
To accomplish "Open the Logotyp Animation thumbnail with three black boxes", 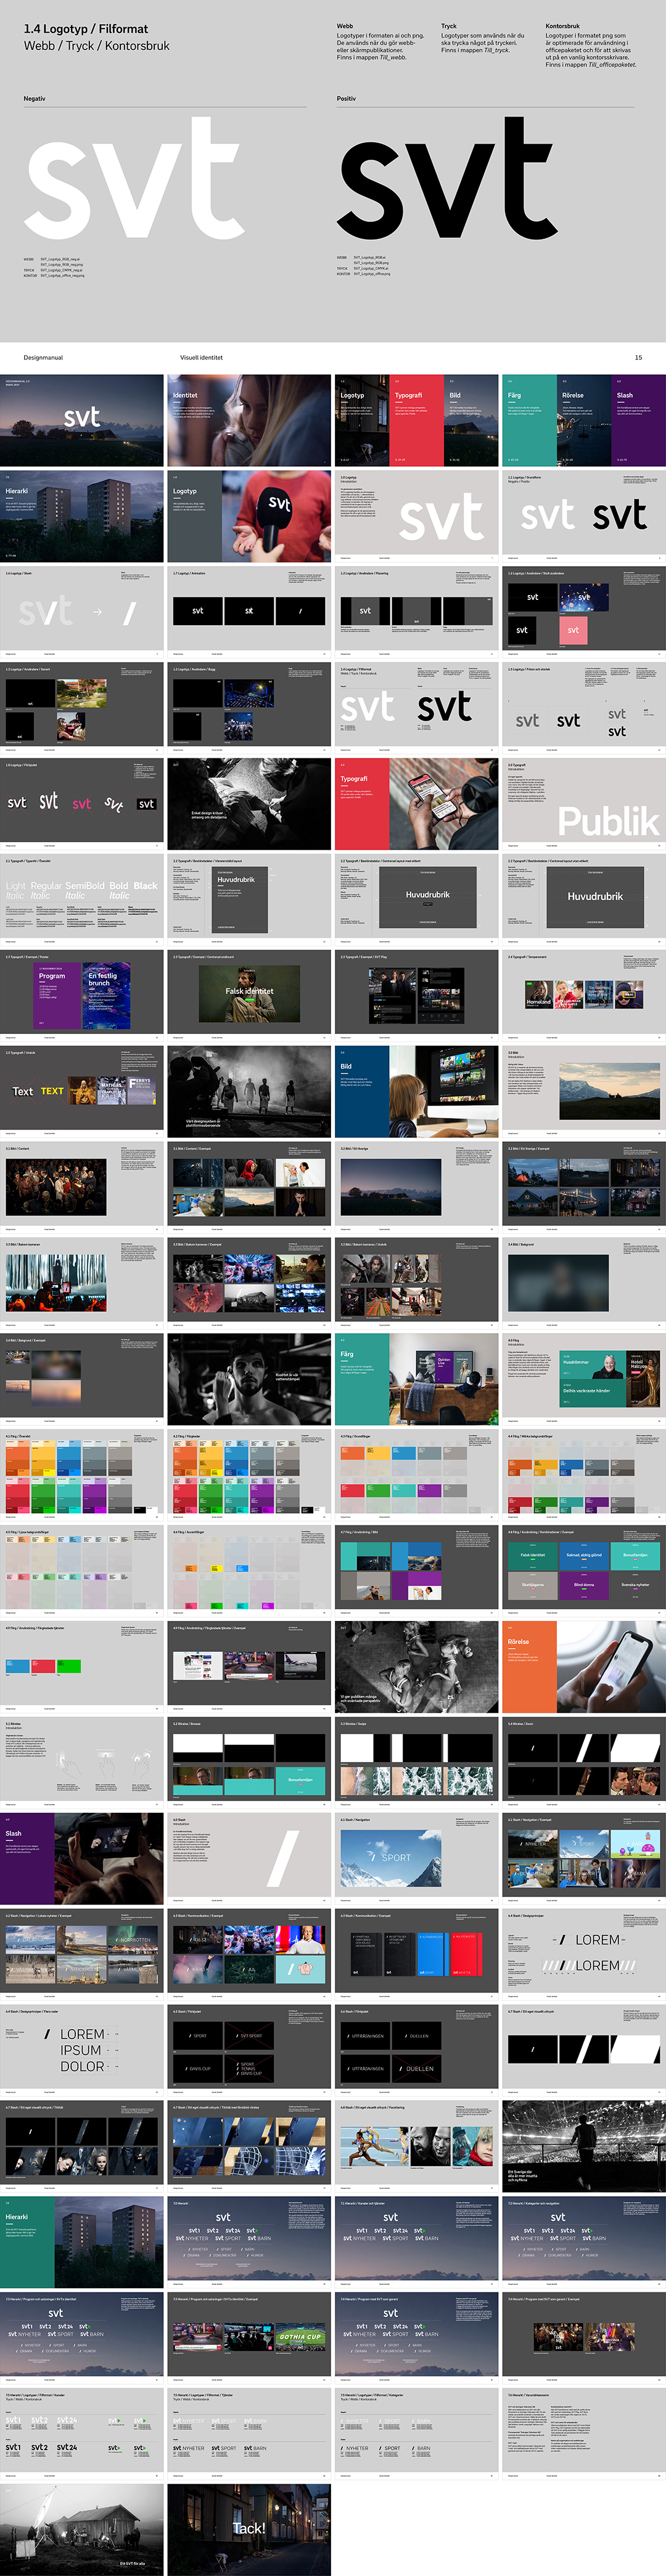I will click(x=249, y=612).
